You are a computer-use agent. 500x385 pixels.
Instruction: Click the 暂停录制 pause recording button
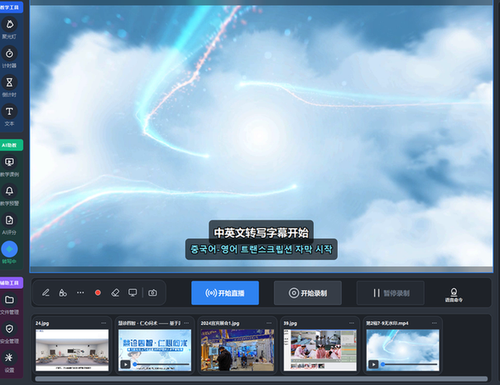pyautogui.click(x=390, y=293)
